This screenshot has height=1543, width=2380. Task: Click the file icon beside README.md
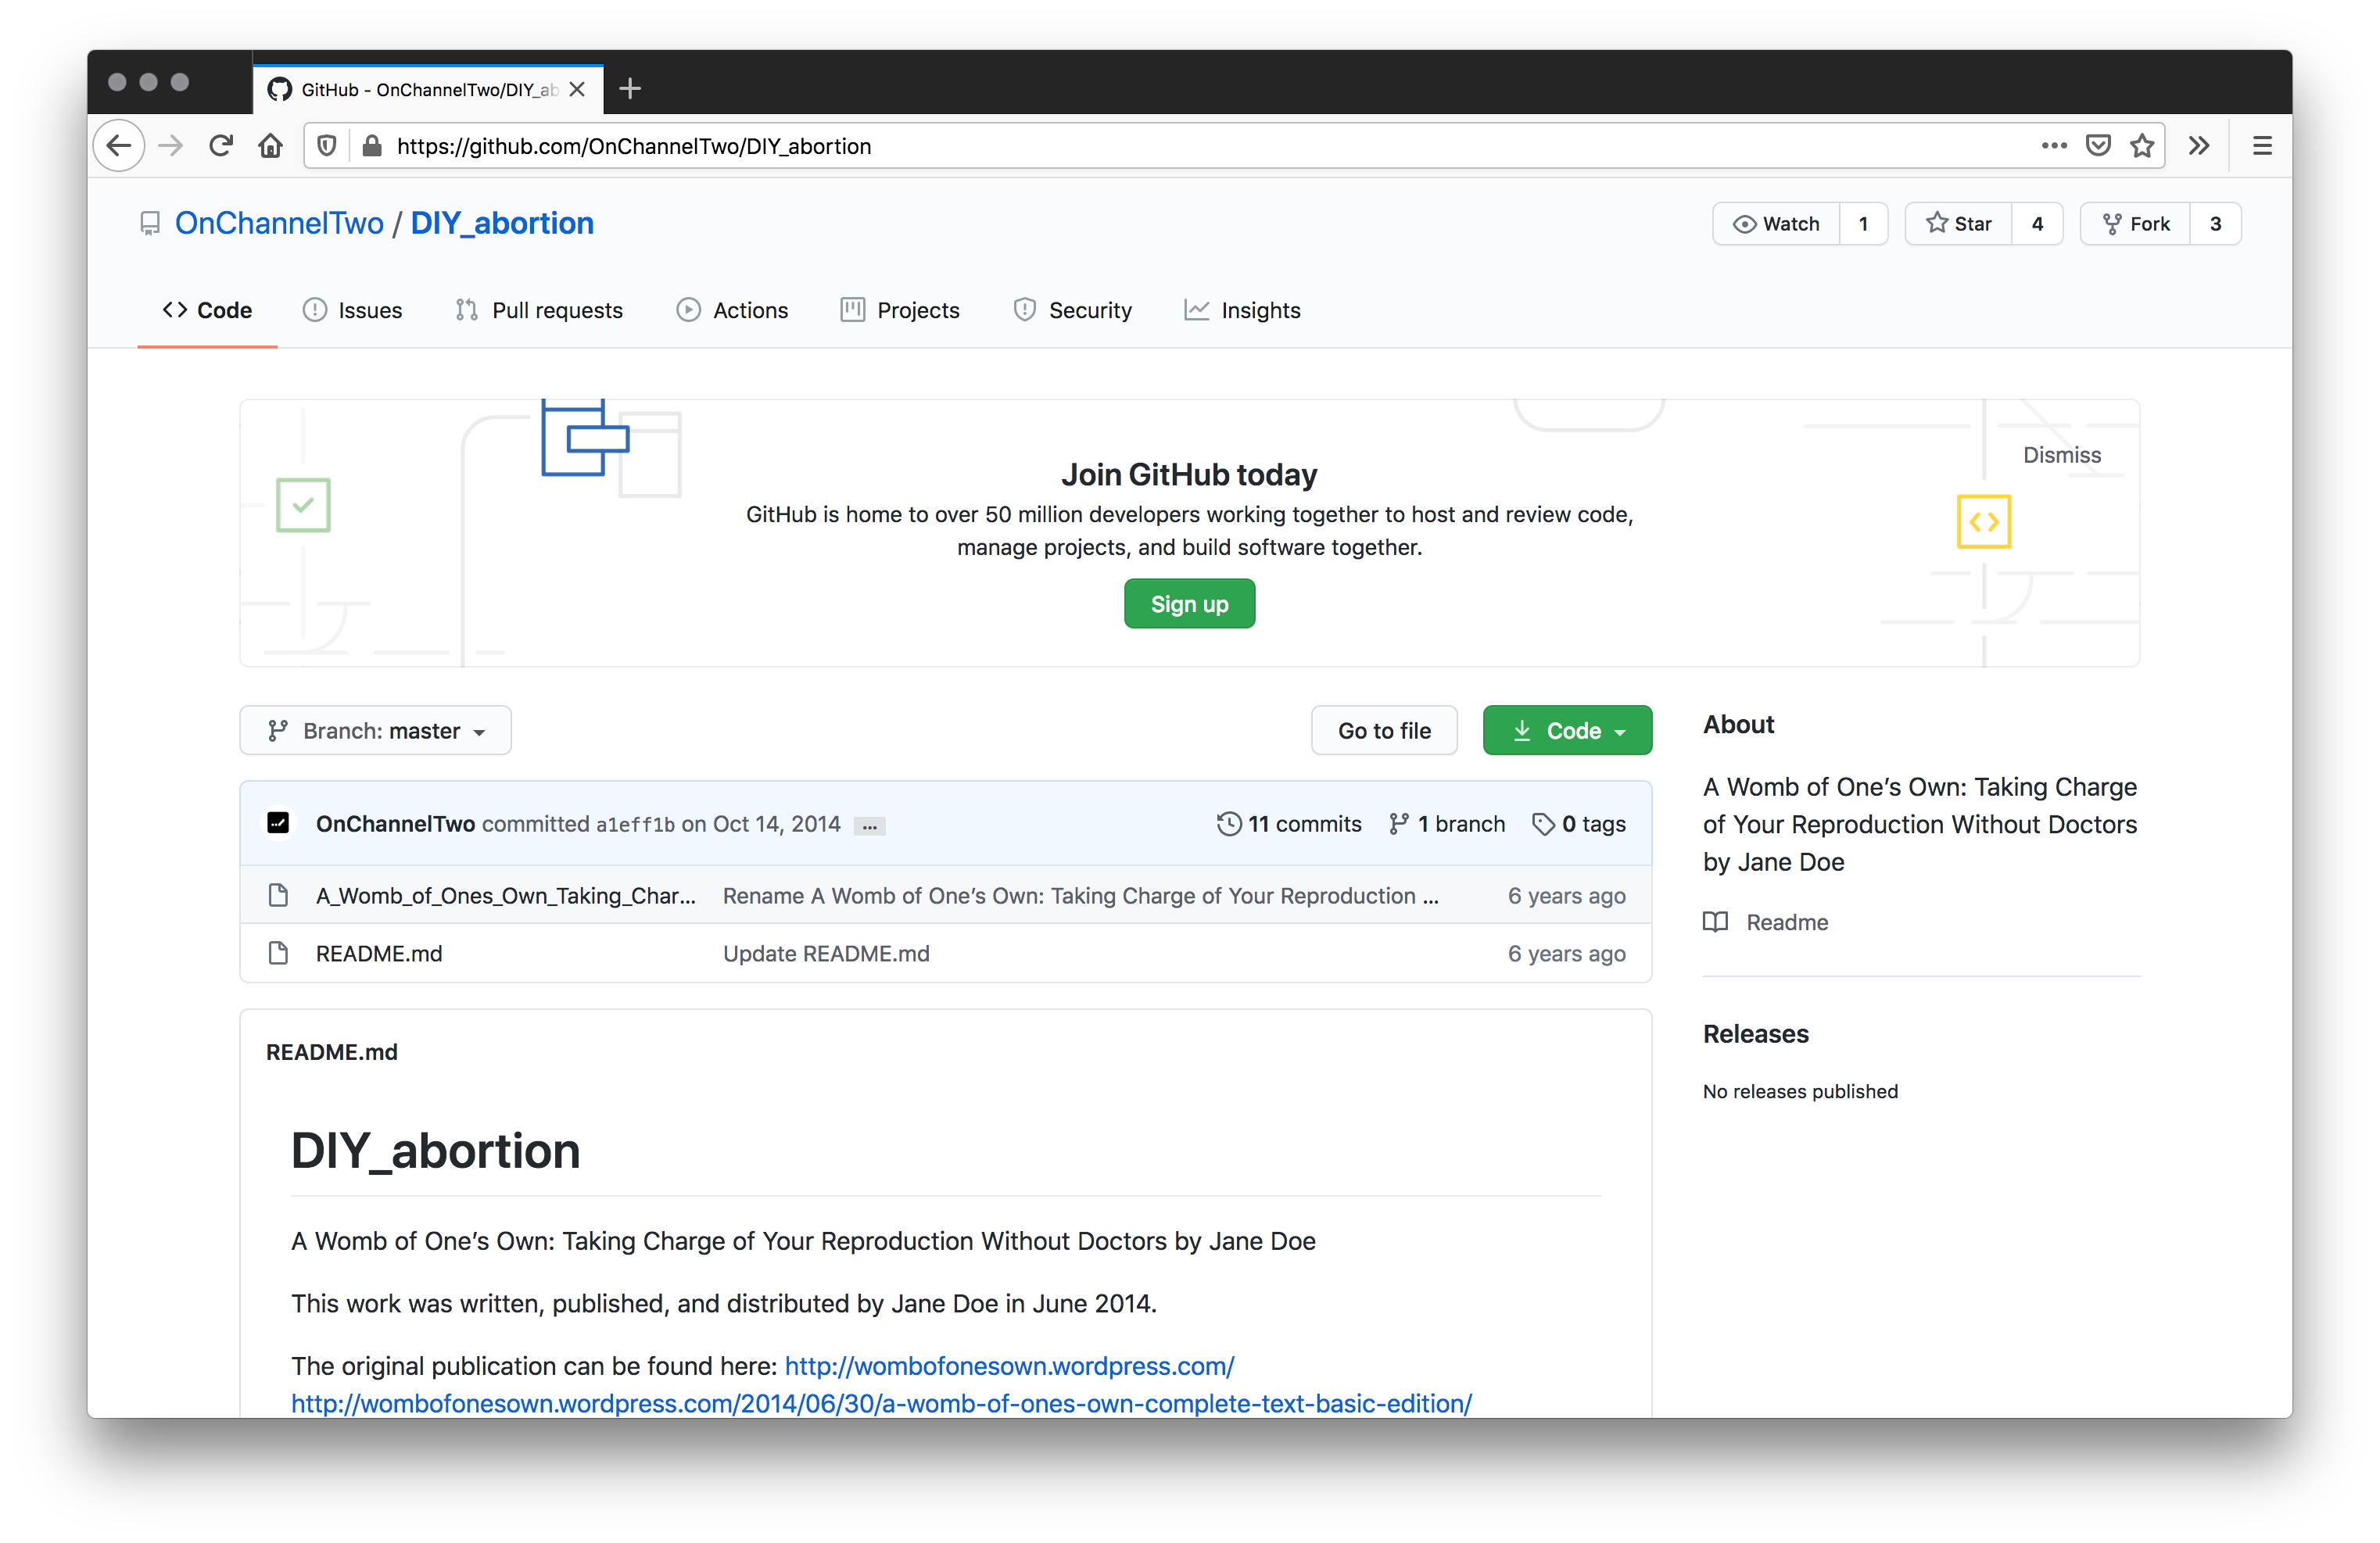(x=279, y=953)
